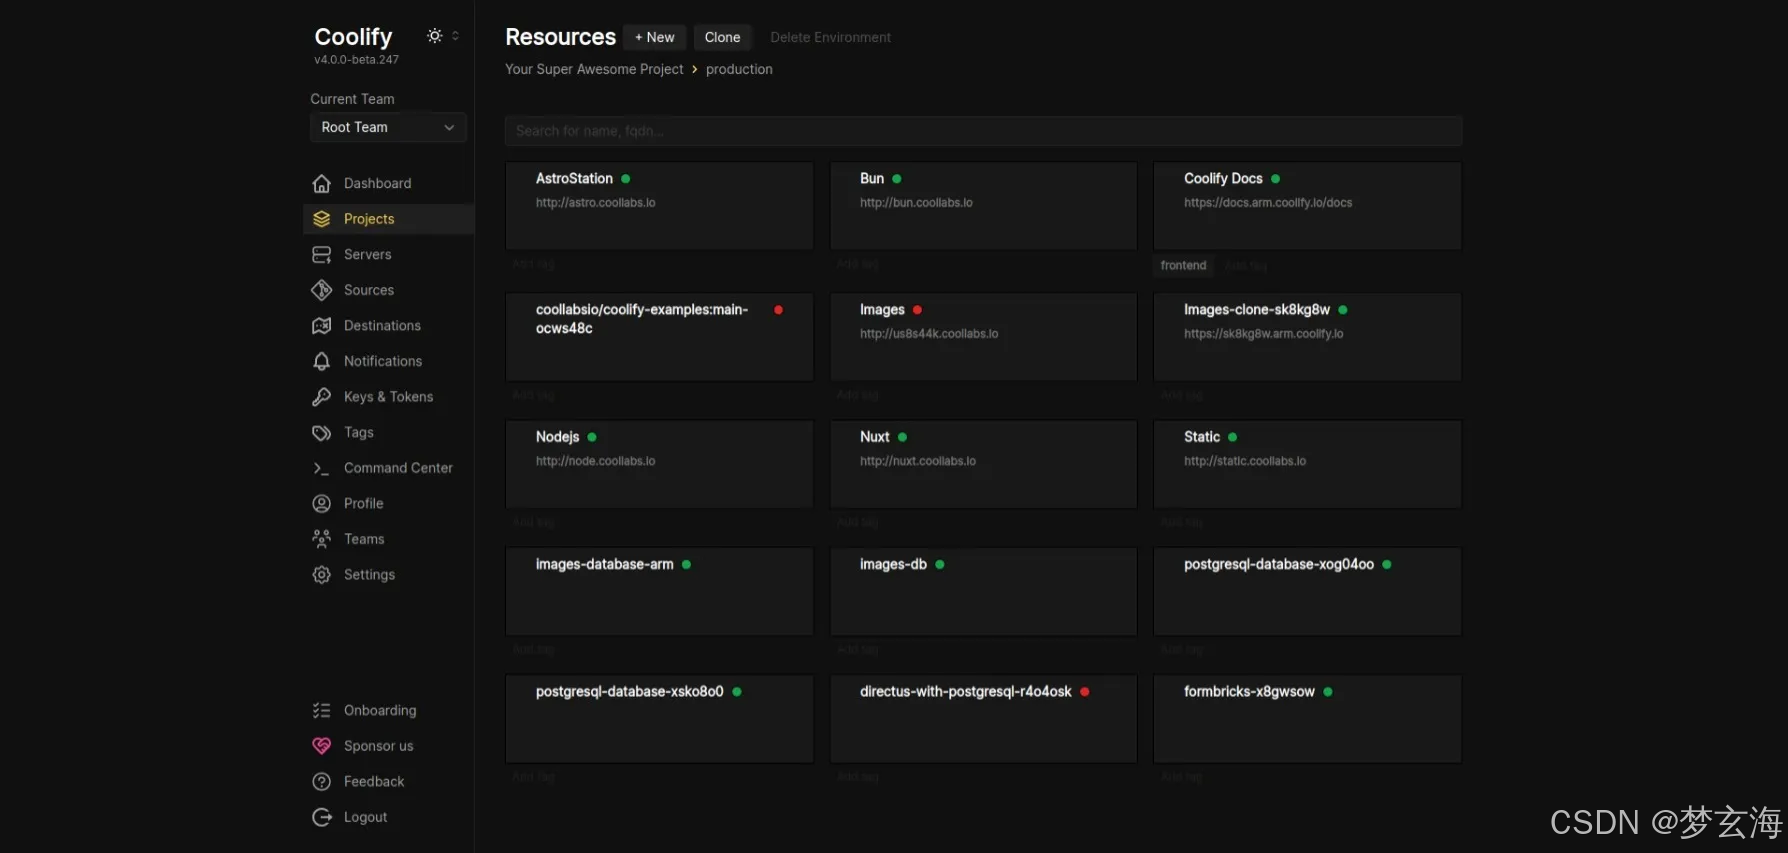Screen dimensions: 1788x853
Task: Open the images-db database card
Action: point(983,591)
